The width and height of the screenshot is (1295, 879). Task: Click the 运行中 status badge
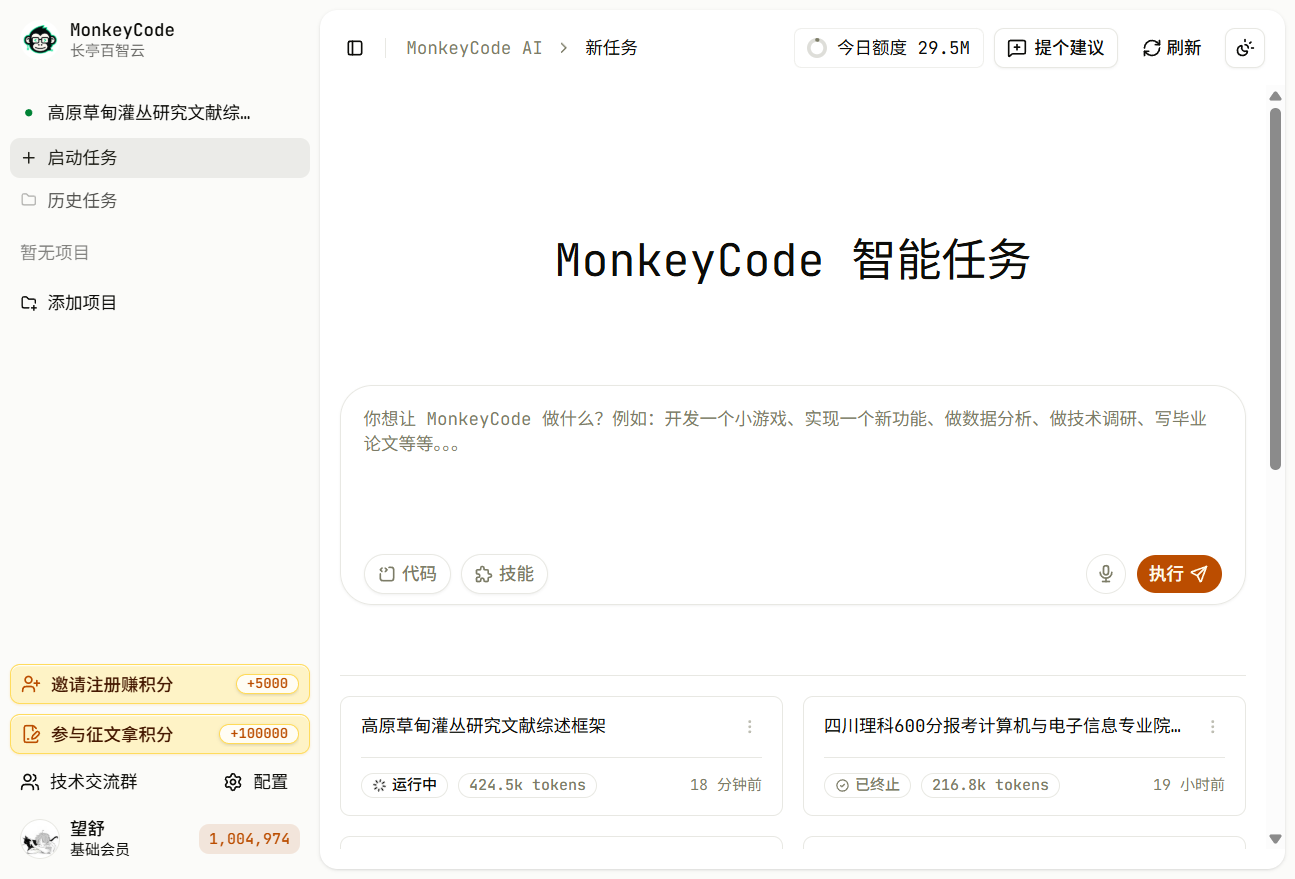(x=405, y=785)
